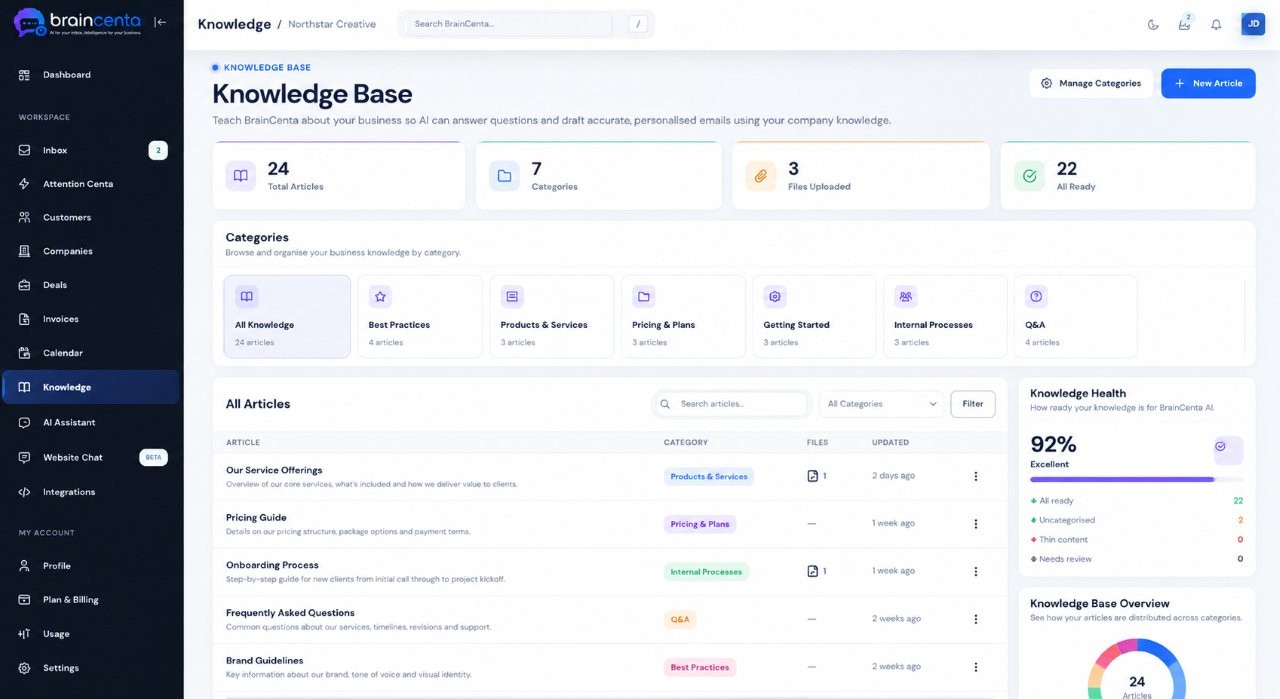
Task: Click the Q&A question mark icon
Action: (x=1037, y=297)
